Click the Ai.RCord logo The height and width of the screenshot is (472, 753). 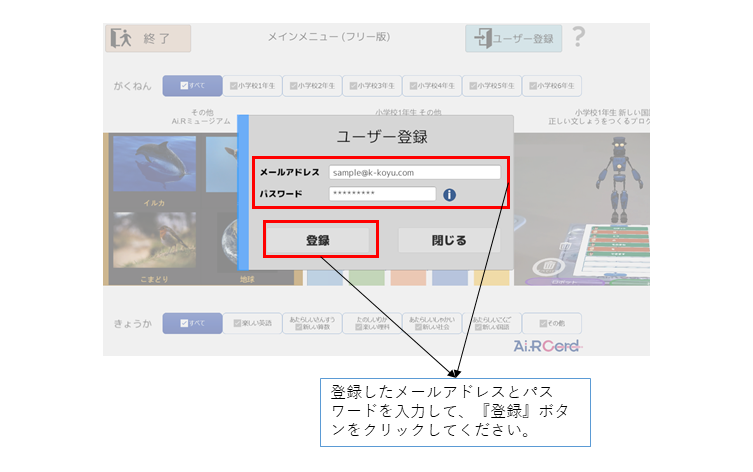pyautogui.click(x=546, y=344)
